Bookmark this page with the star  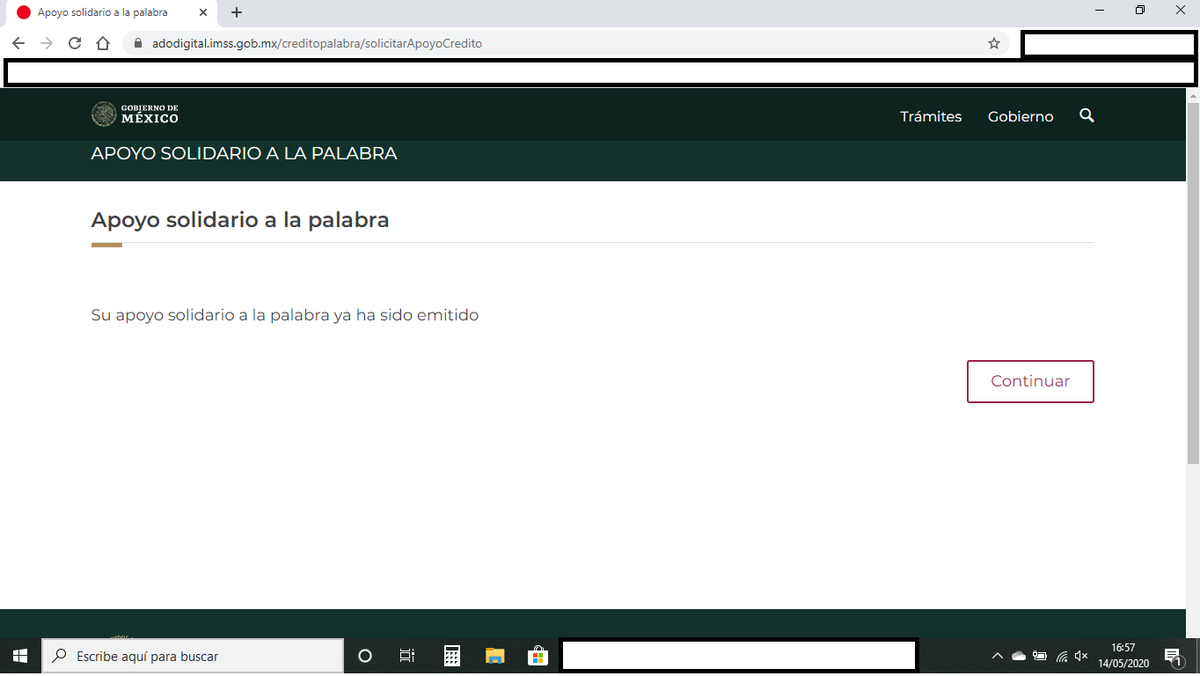(x=994, y=43)
